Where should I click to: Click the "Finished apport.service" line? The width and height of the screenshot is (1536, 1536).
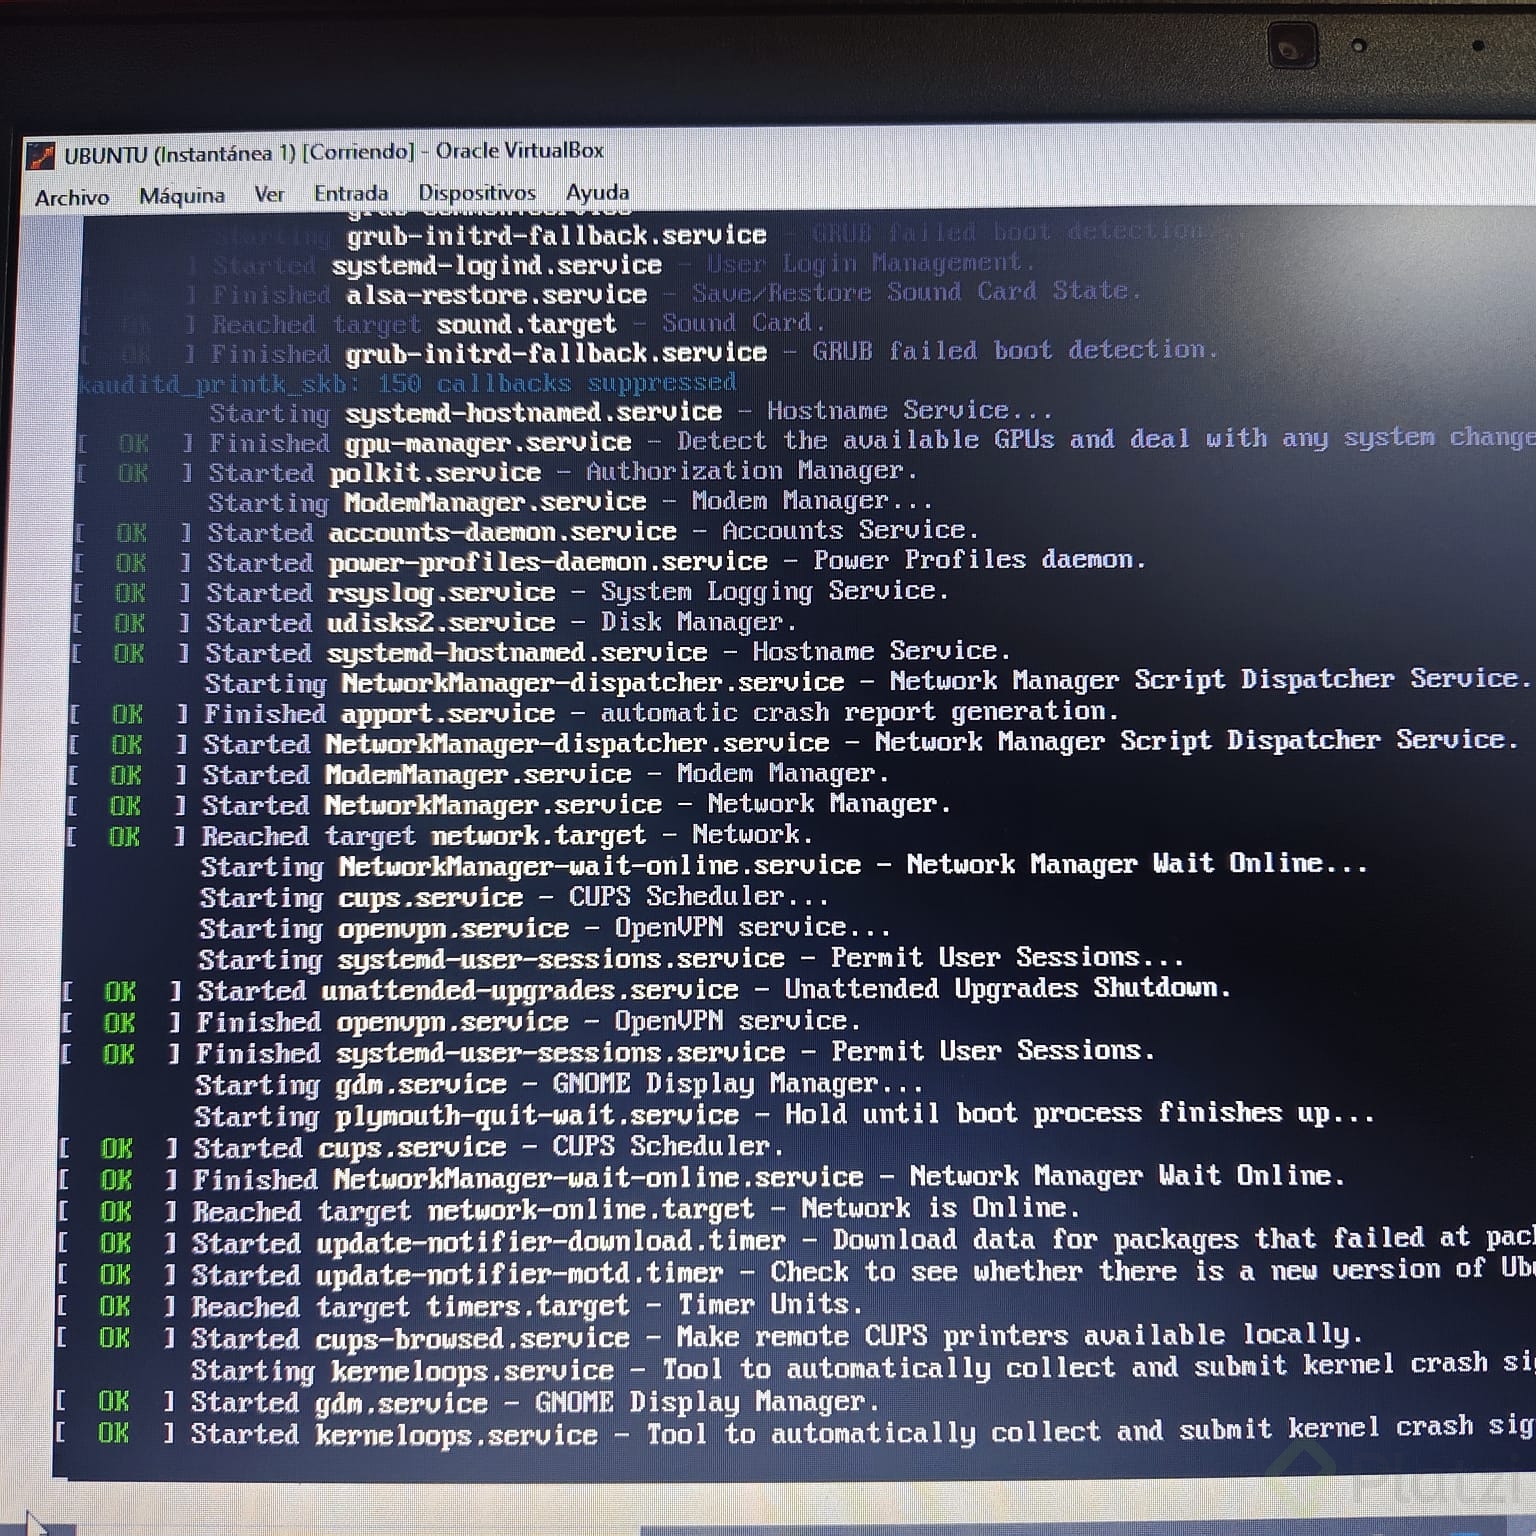click(x=594, y=713)
